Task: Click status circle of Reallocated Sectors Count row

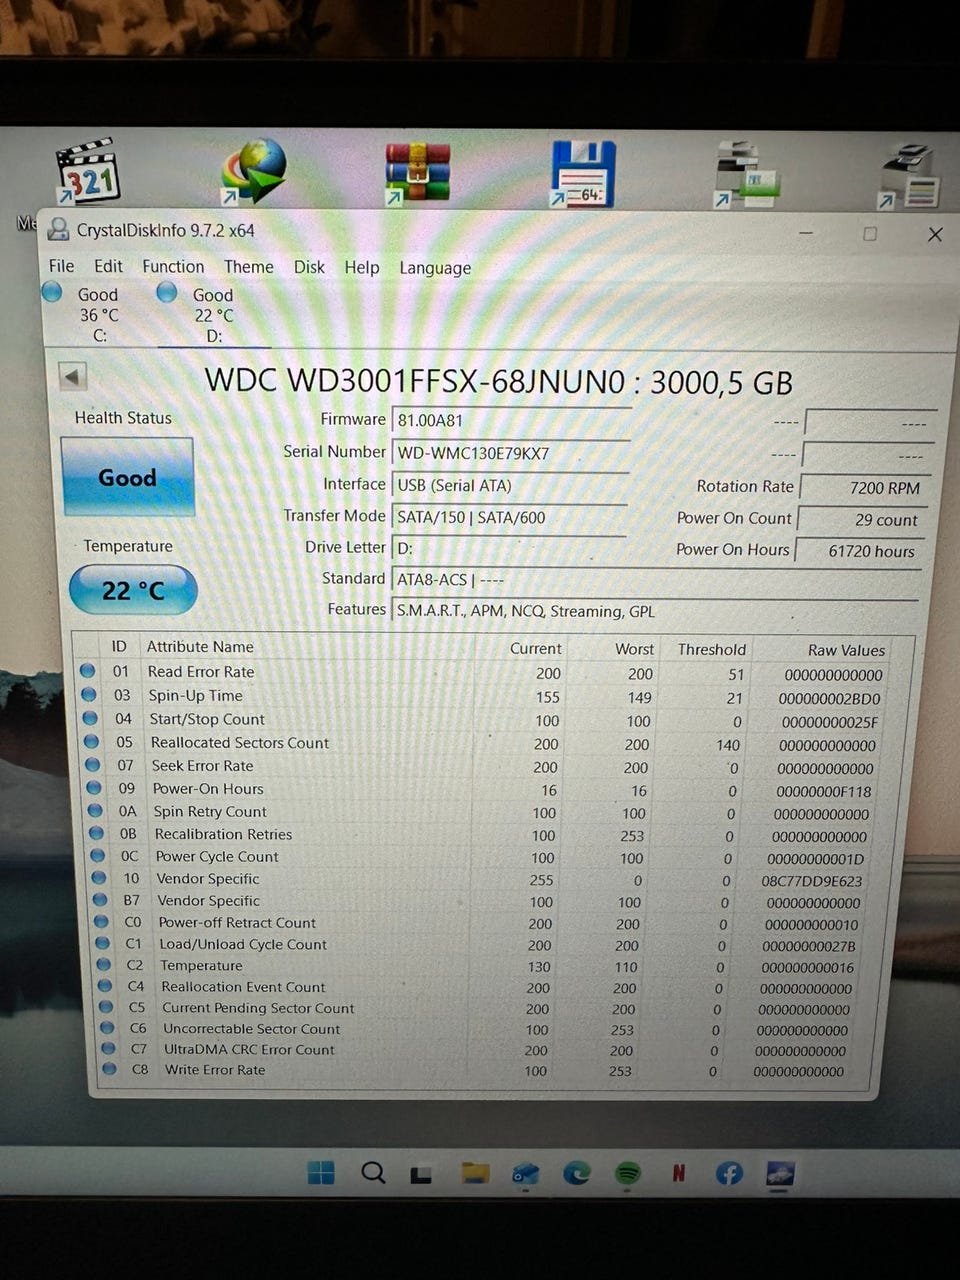Action: pyautogui.click(x=91, y=741)
